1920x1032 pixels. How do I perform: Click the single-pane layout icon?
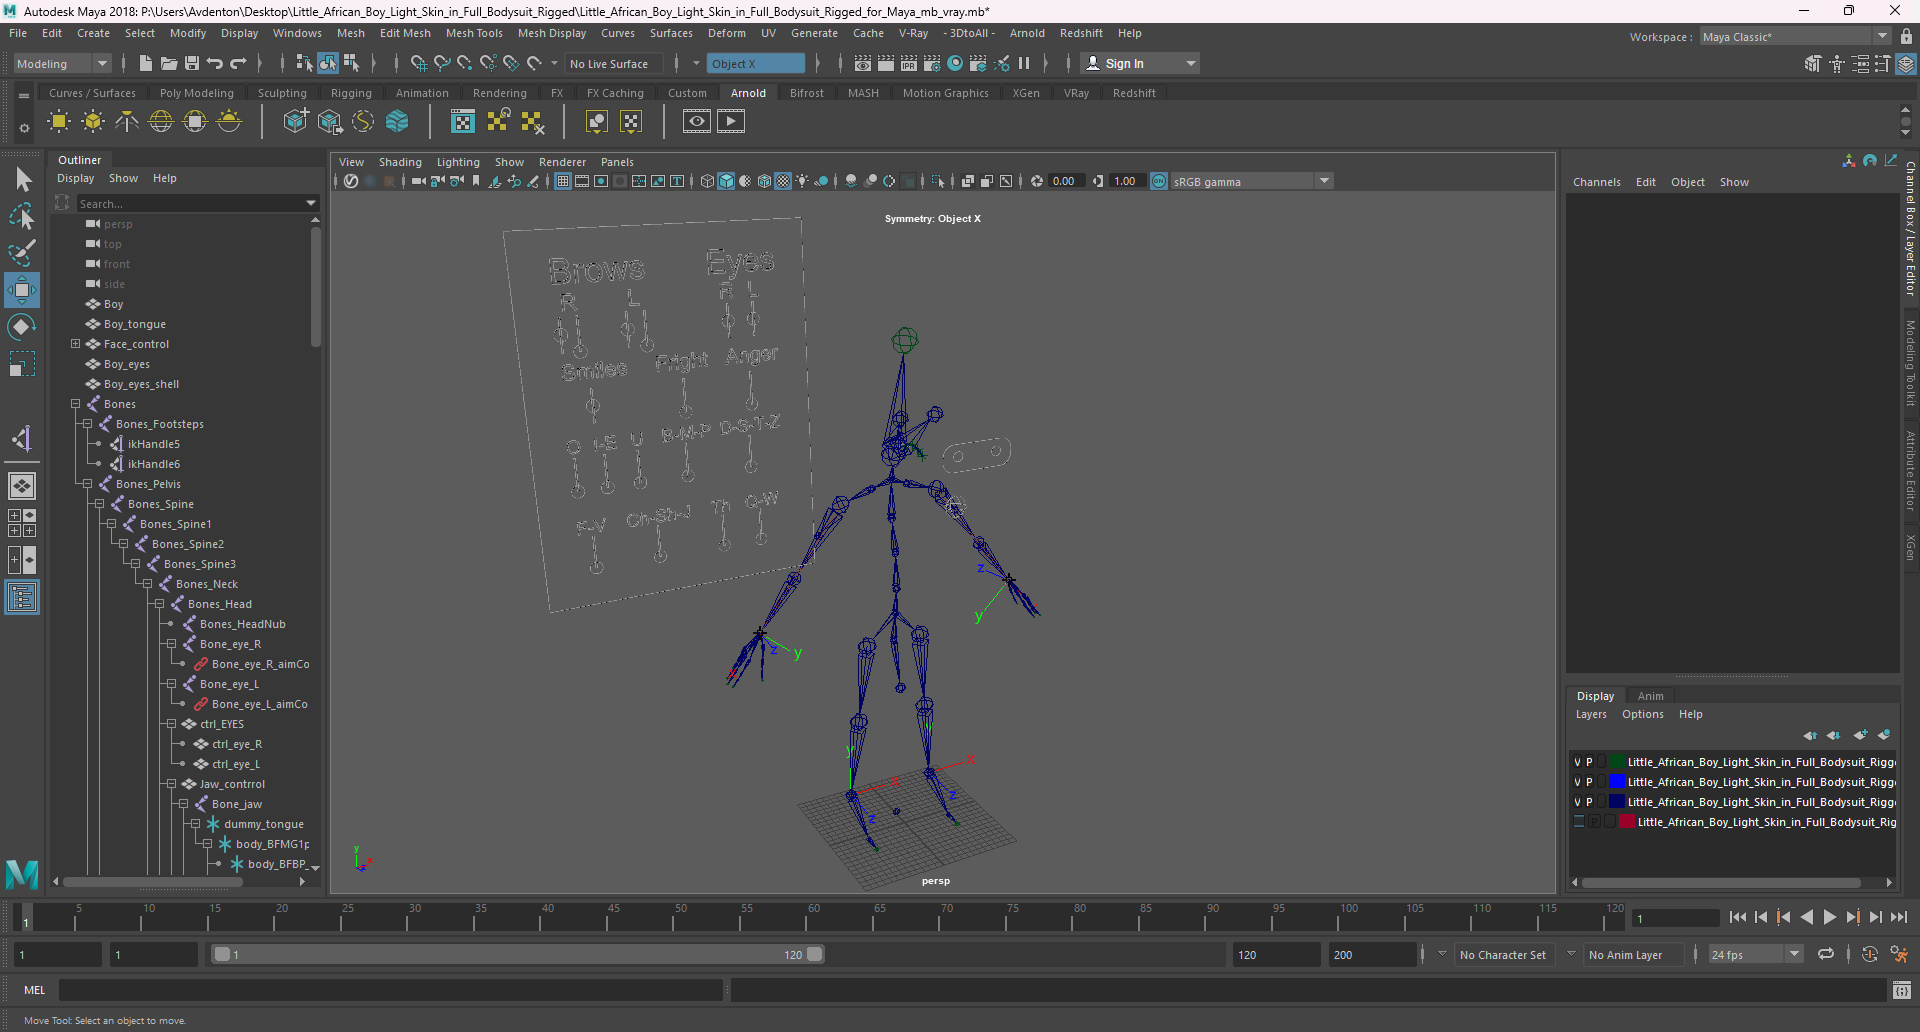(x=22, y=486)
